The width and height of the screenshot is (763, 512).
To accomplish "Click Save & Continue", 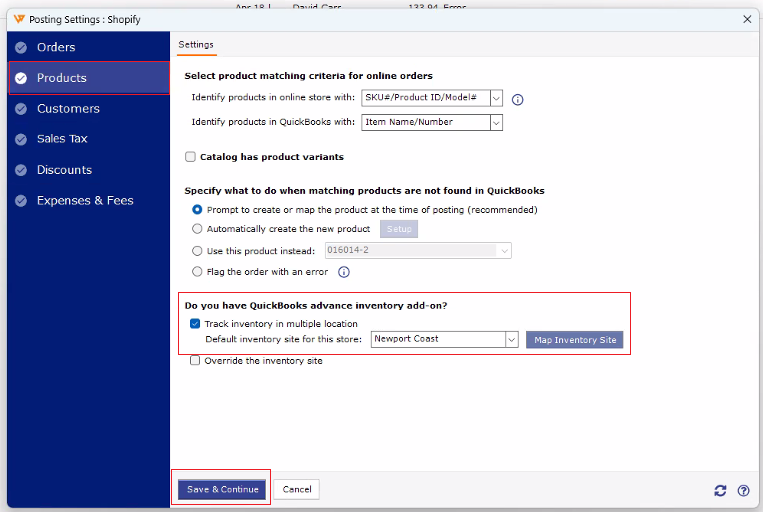I will pyautogui.click(x=222, y=489).
